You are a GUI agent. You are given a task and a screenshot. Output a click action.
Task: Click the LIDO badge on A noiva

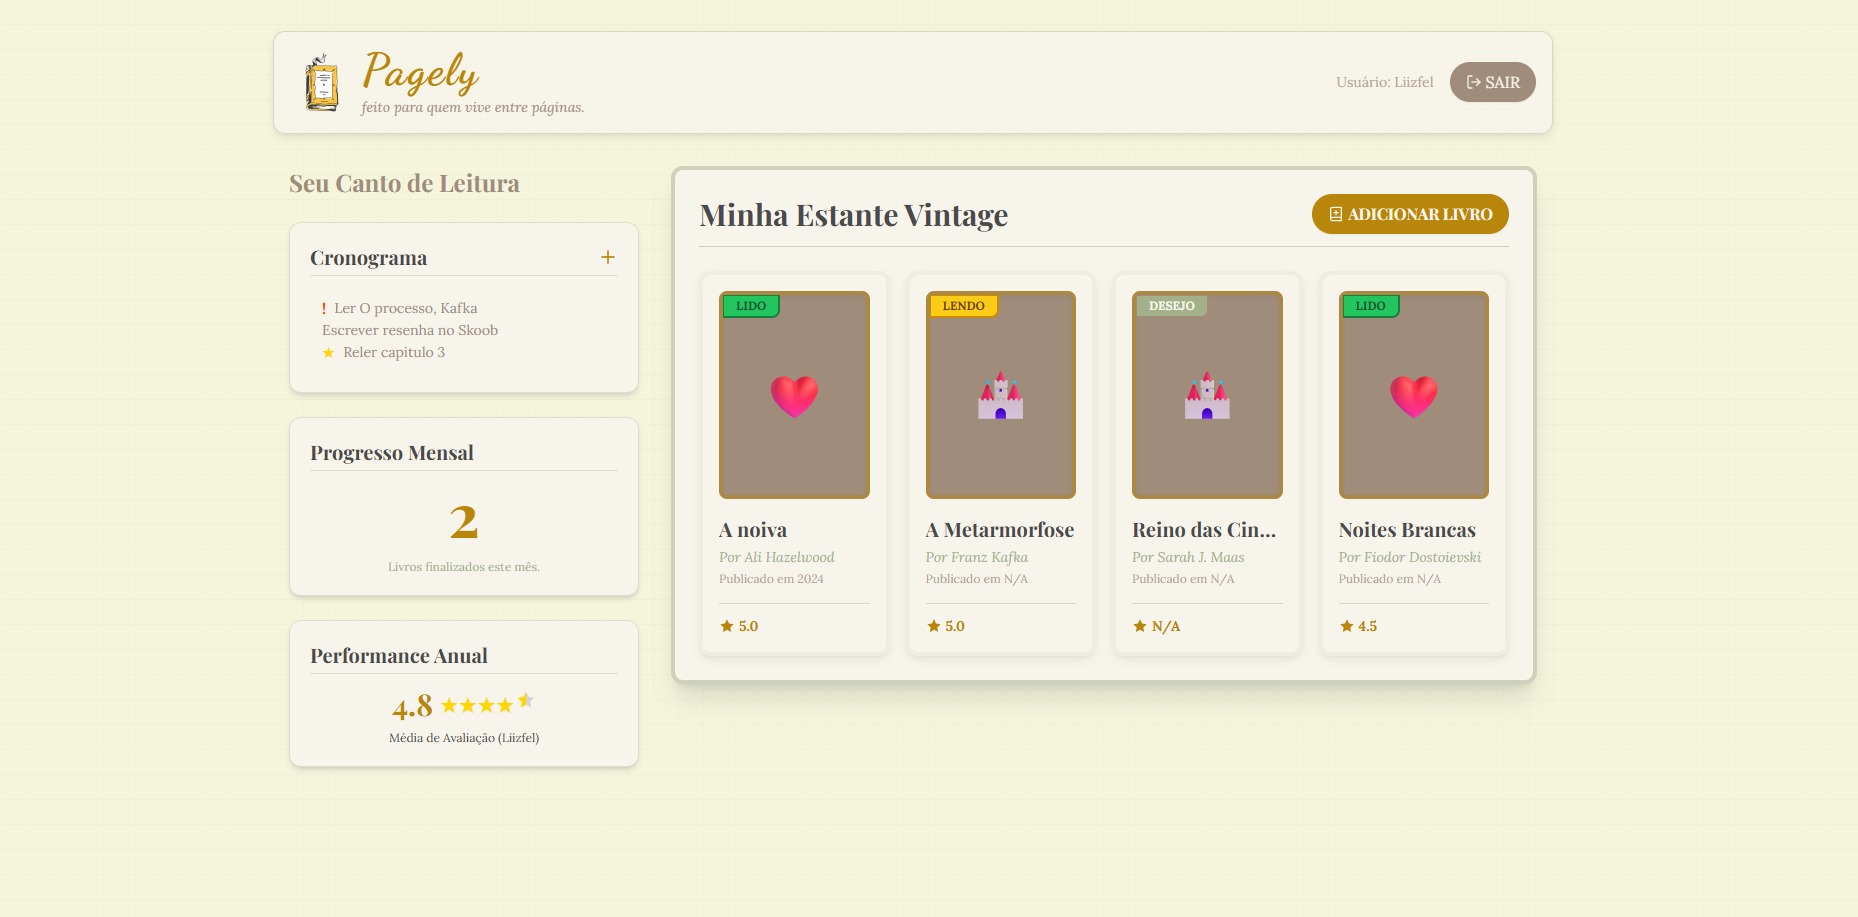click(751, 306)
